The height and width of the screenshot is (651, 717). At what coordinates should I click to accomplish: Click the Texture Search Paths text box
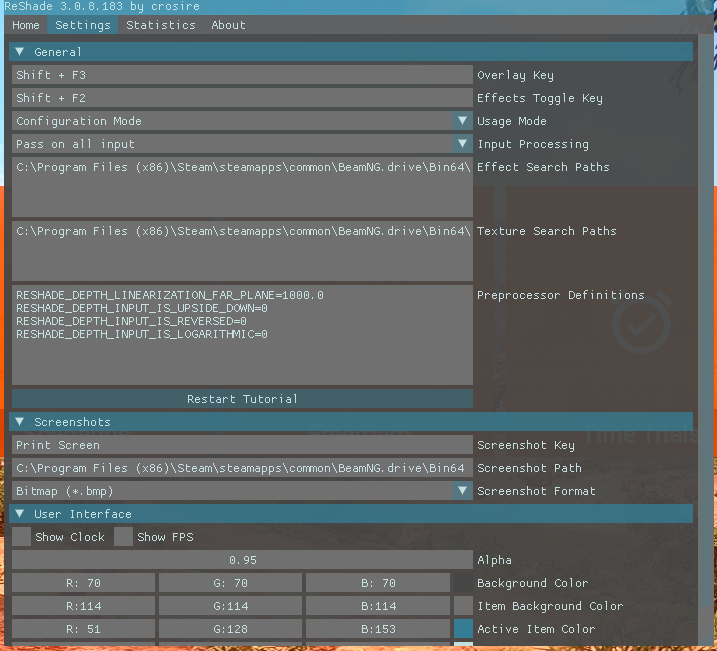(x=242, y=251)
